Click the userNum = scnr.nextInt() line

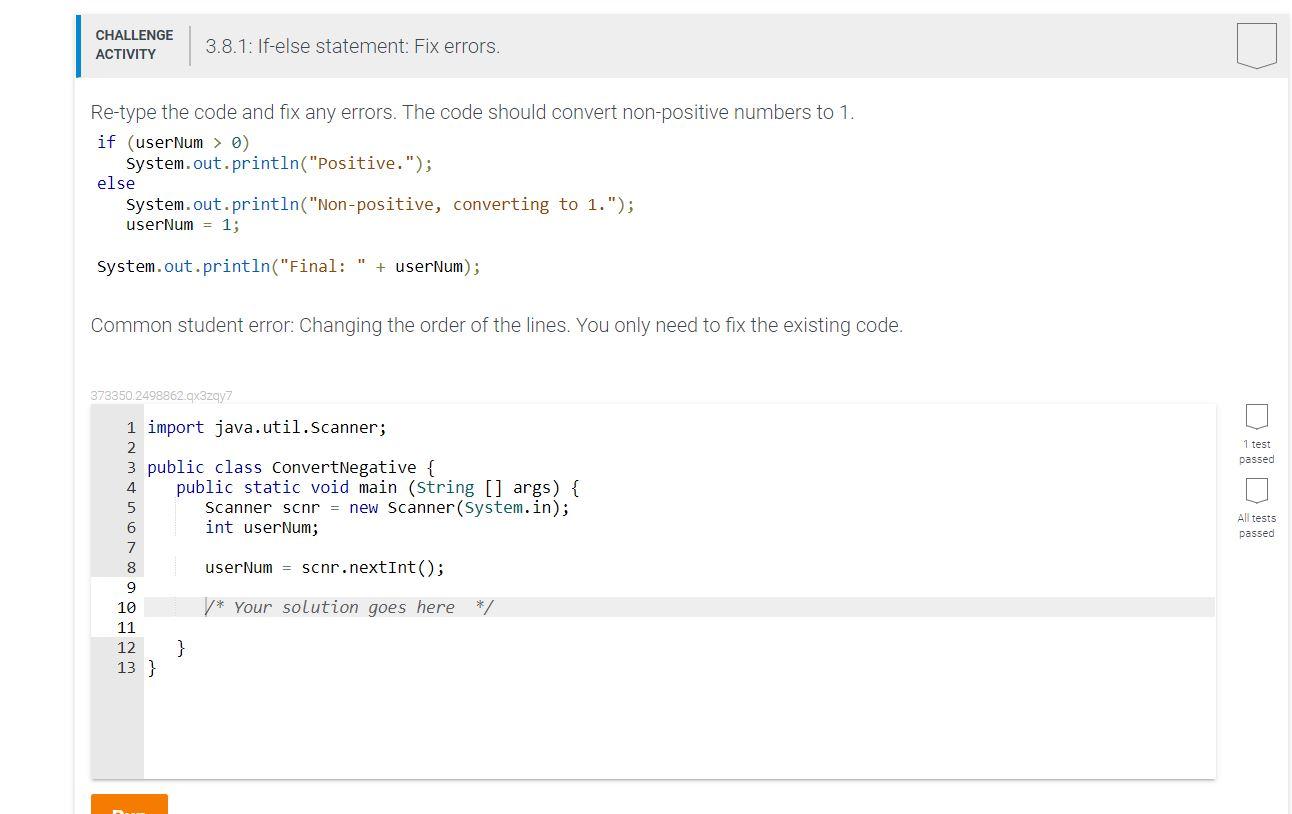[323, 567]
